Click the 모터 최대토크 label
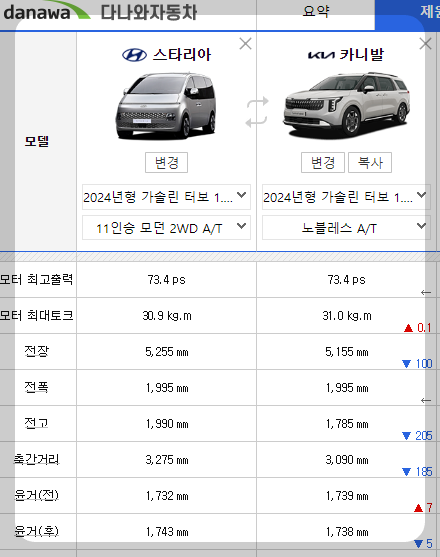Viewport: 440px width, 557px height. coord(37,315)
